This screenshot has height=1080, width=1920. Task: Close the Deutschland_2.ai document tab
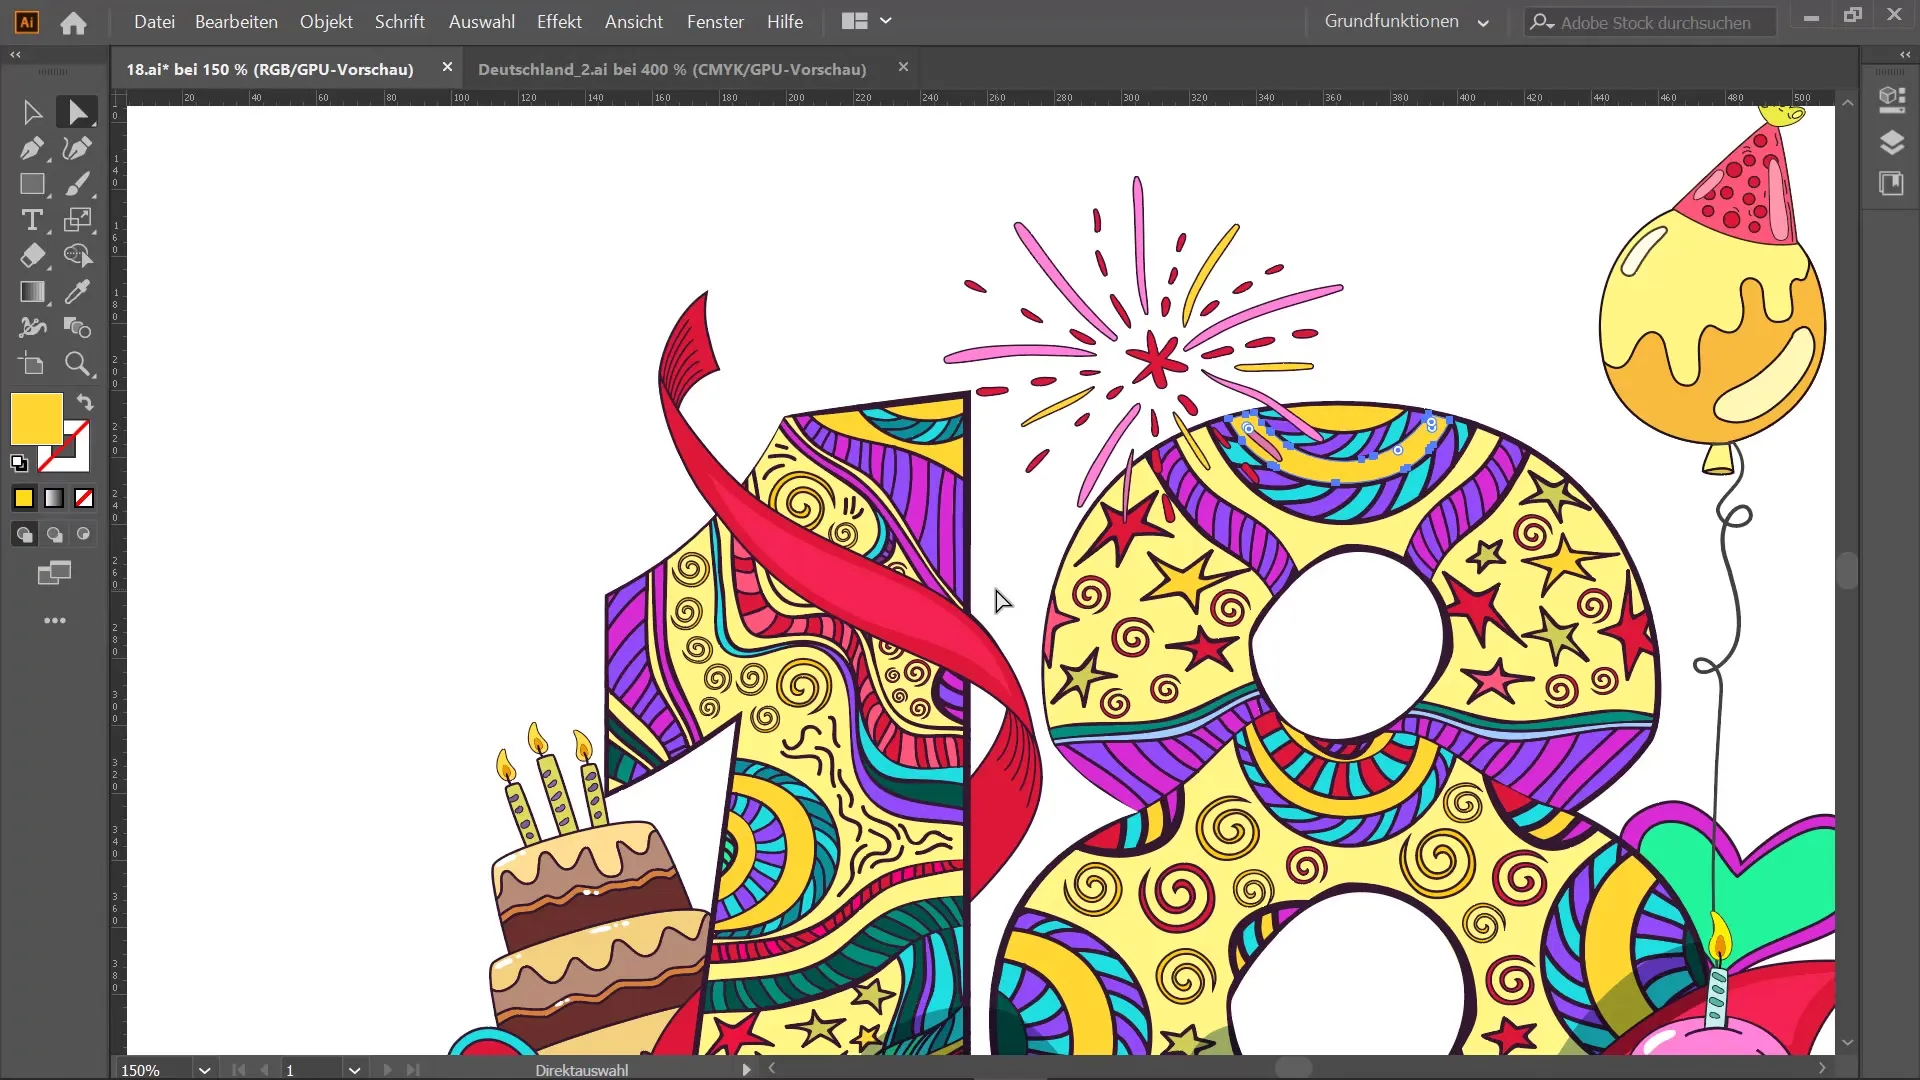(x=903, y=67)
